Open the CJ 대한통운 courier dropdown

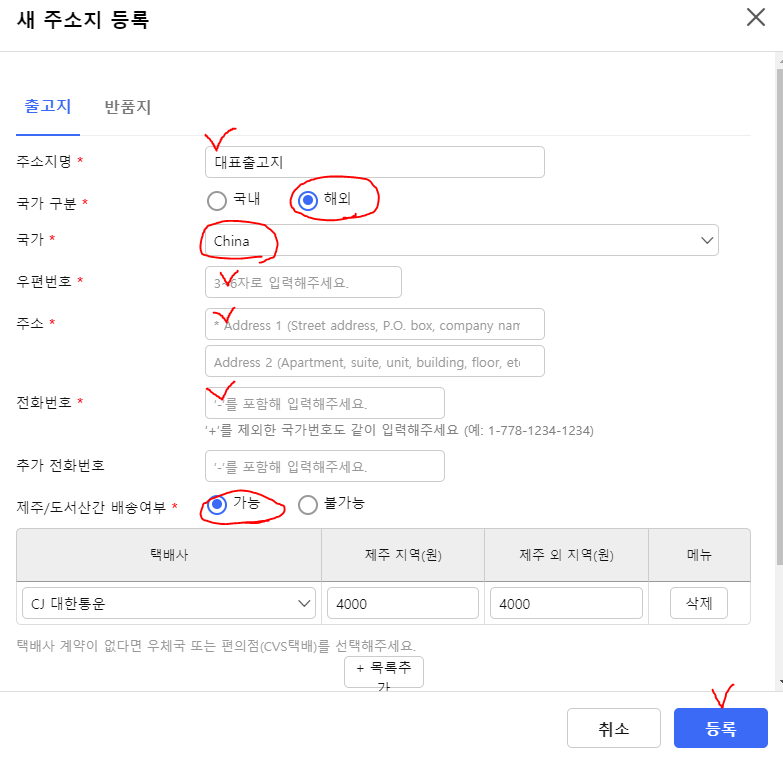pyautogui.click(x=169, y=603)
